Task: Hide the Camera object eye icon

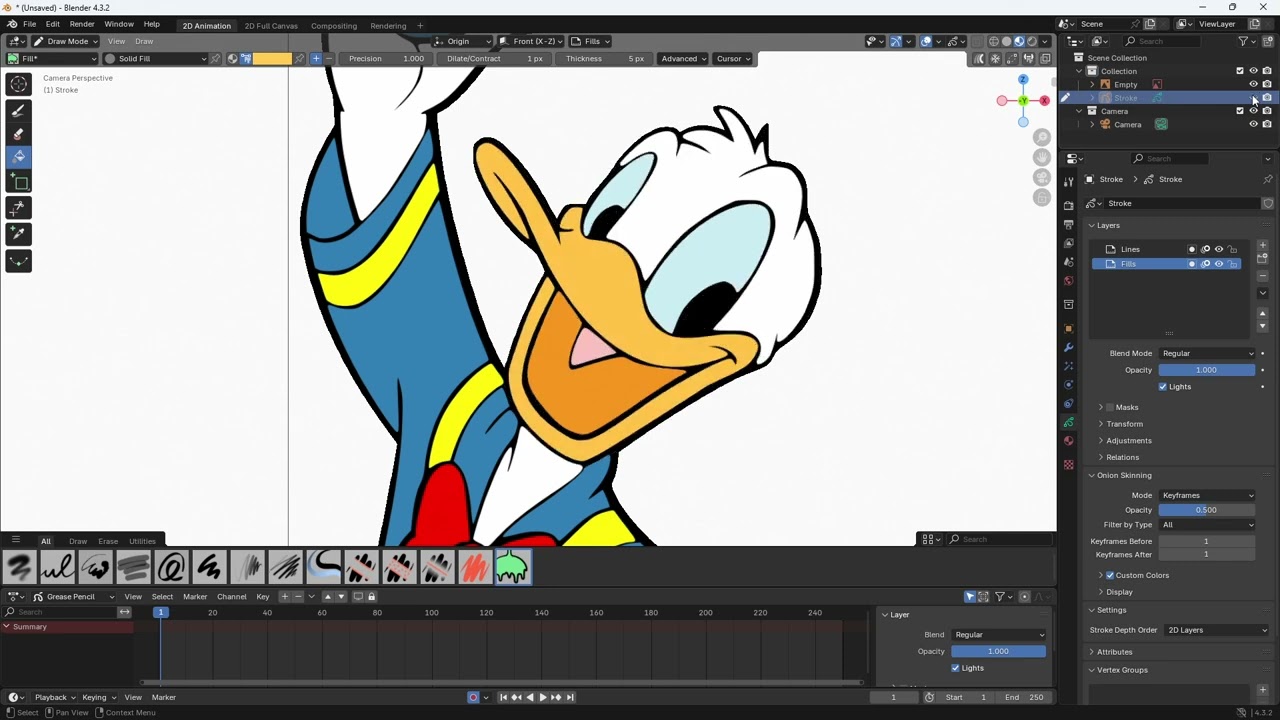Action: pyautogui.click(x=1253, y=124)
